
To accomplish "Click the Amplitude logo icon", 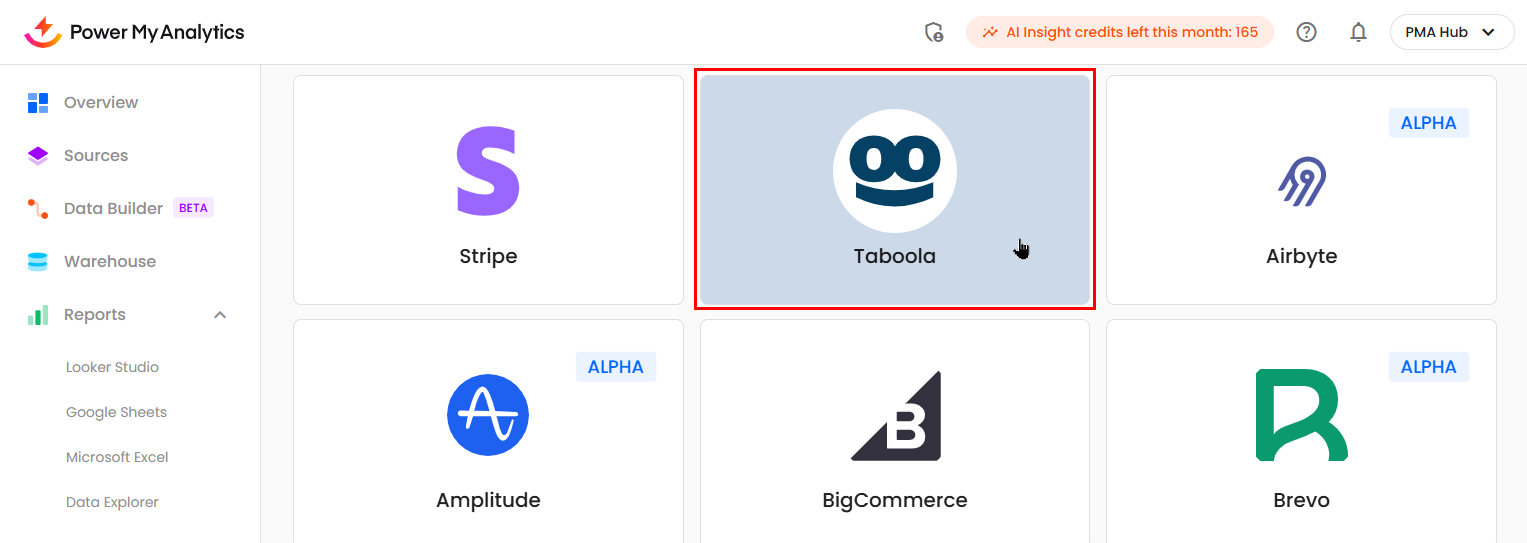I will click(x=488, y=414).
